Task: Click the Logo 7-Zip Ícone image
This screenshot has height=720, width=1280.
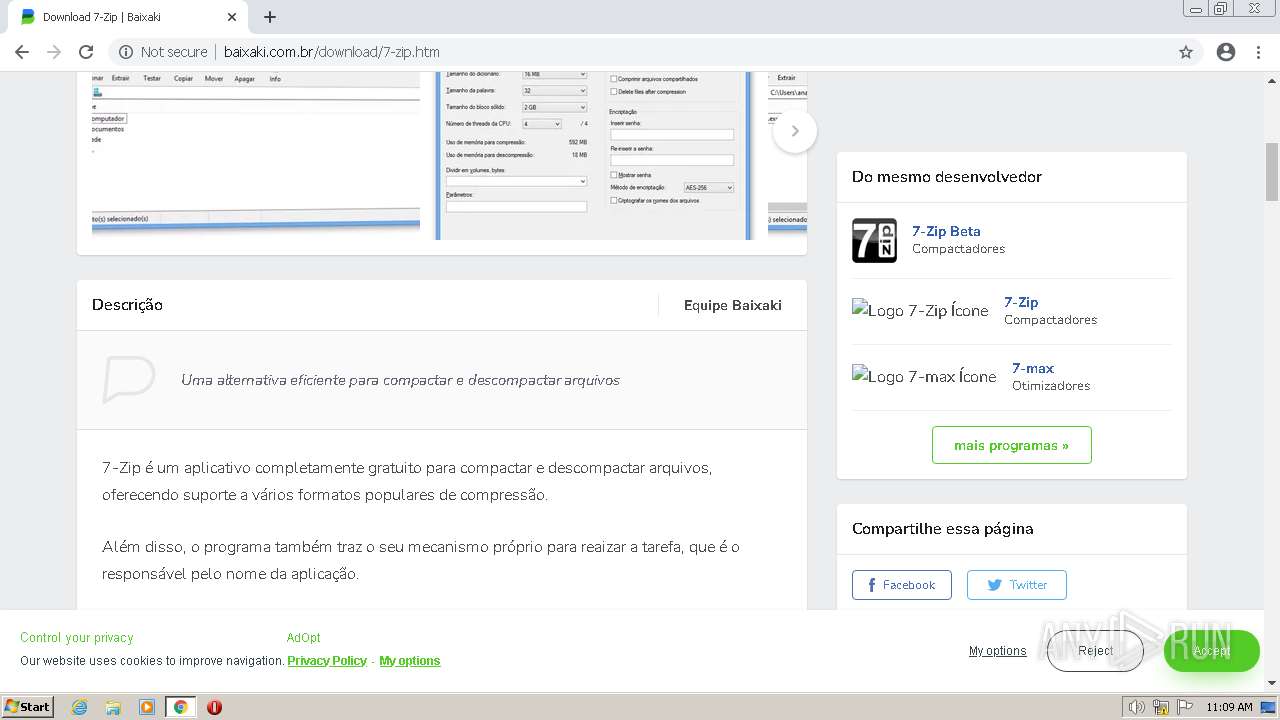Action: (920, 311)
